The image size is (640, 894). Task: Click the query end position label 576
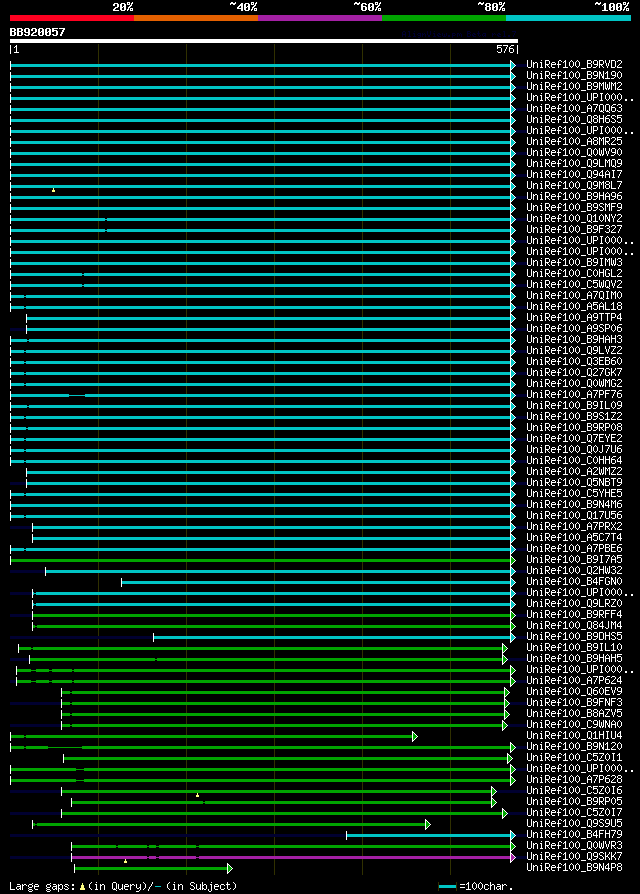(x=505, y=50)
